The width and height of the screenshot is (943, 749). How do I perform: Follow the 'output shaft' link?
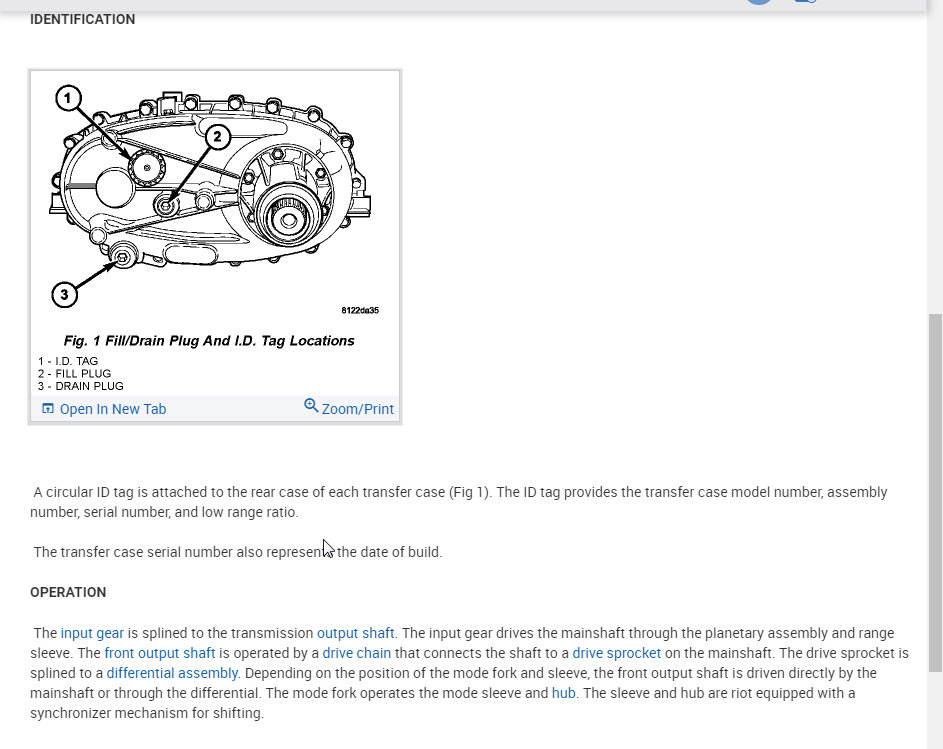tap(355, 633)
